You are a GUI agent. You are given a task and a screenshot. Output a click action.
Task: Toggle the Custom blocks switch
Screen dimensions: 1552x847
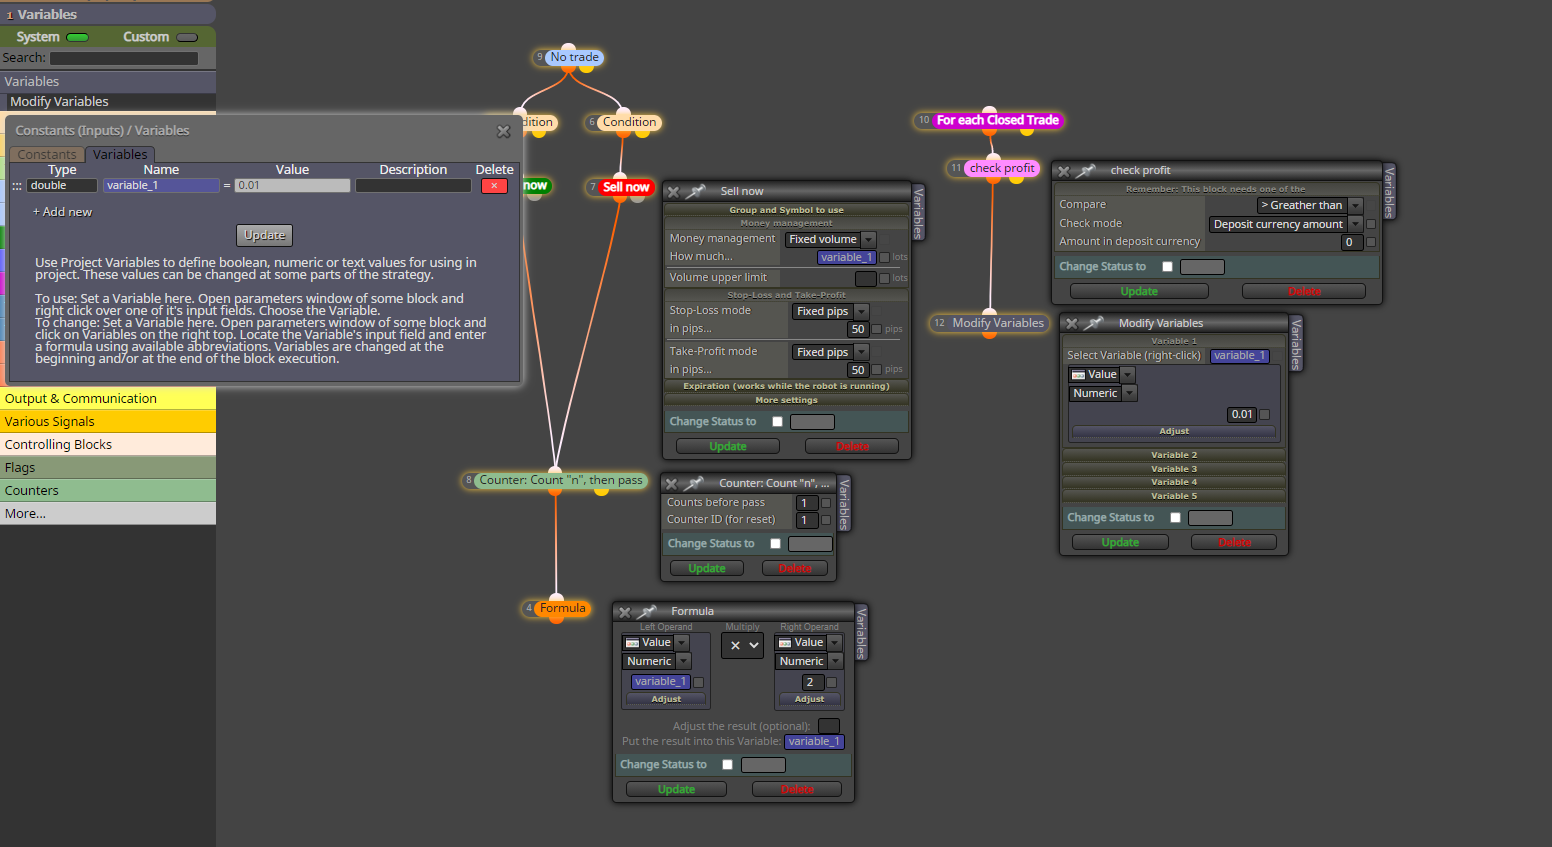(x=187, y=37)
